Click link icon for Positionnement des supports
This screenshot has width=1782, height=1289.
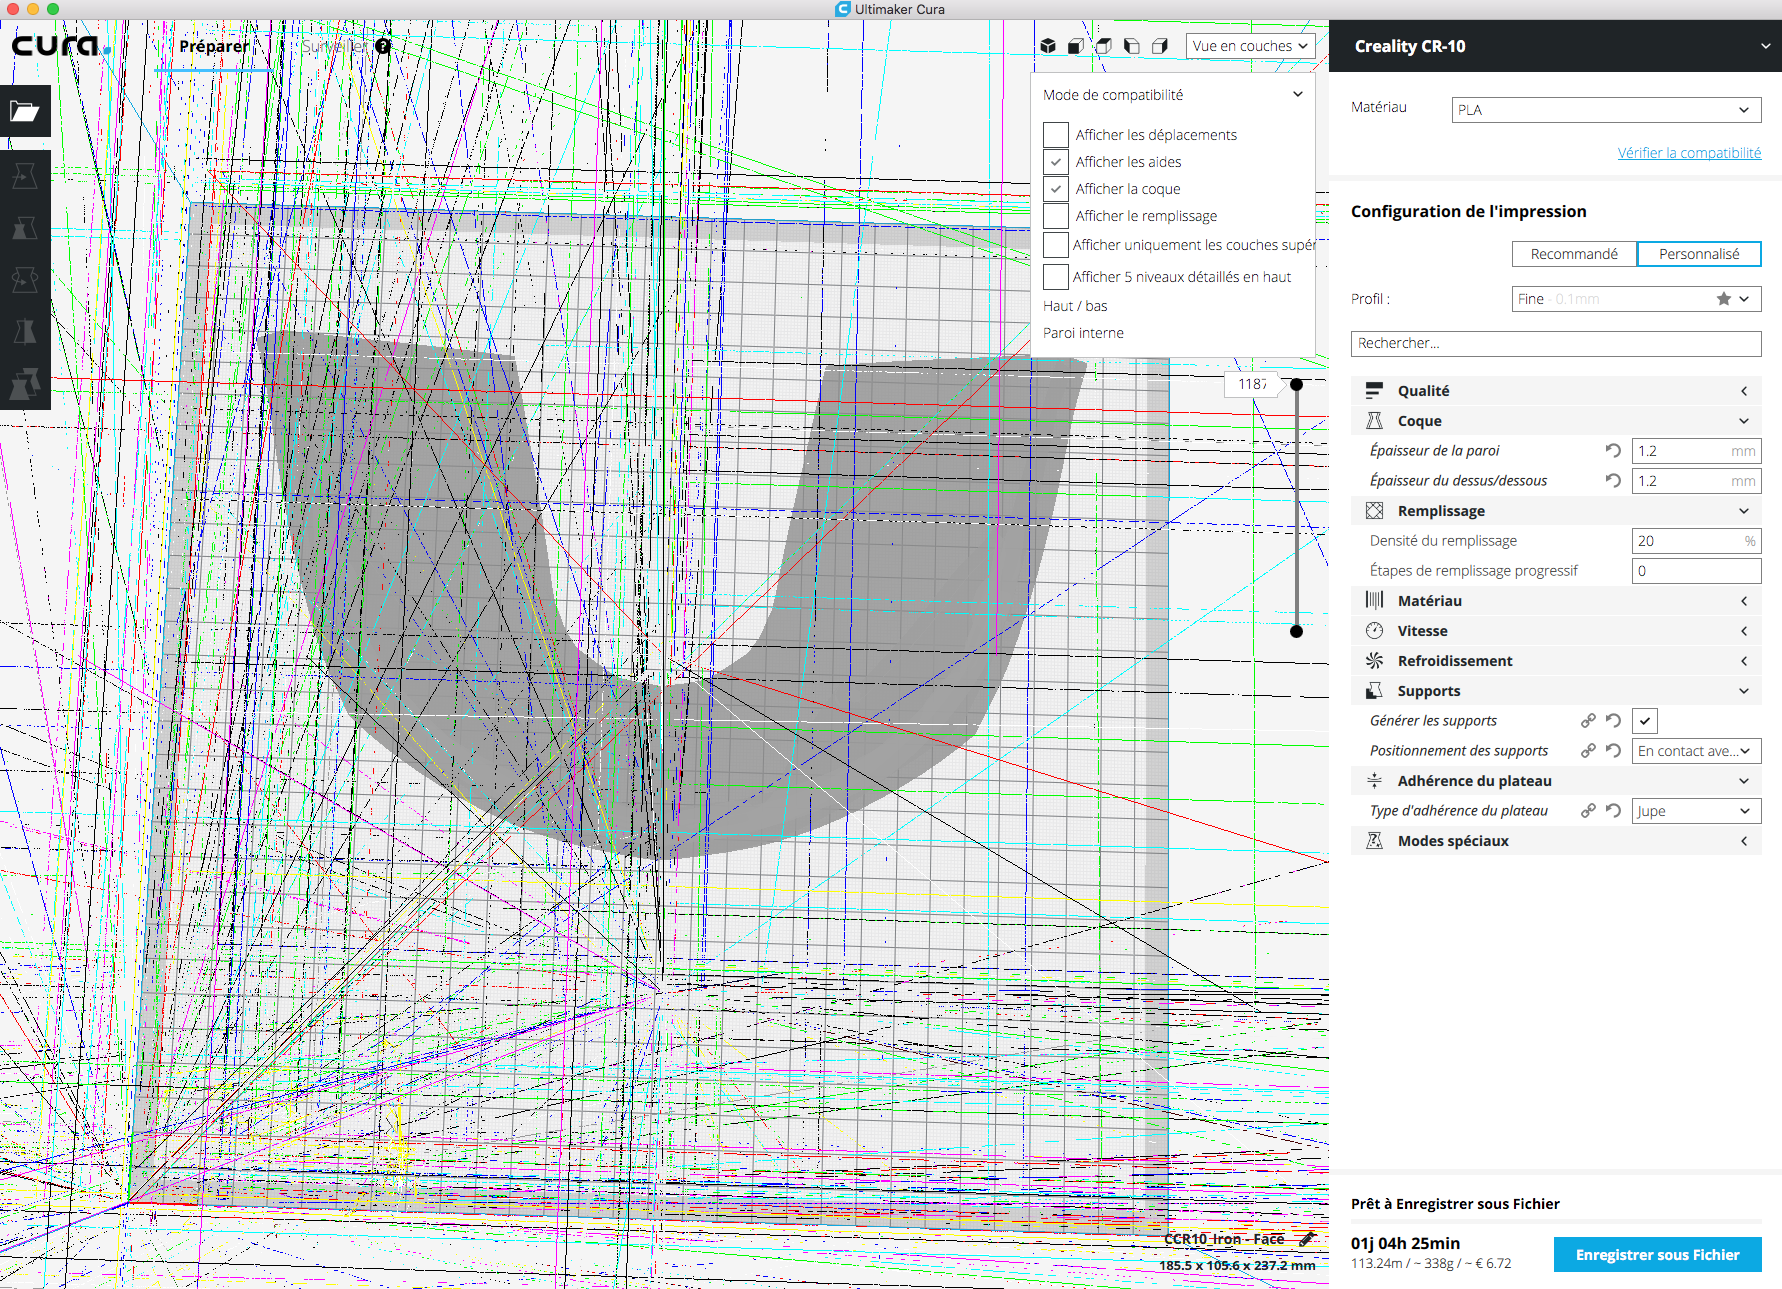[x=1588, y=751]
